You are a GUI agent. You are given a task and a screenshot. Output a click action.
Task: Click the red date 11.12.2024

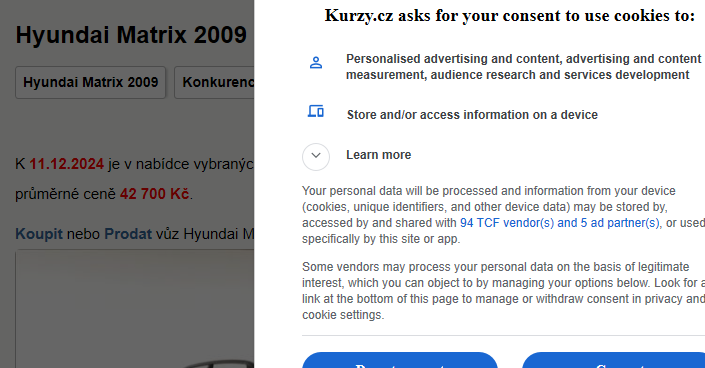(67, 164)
